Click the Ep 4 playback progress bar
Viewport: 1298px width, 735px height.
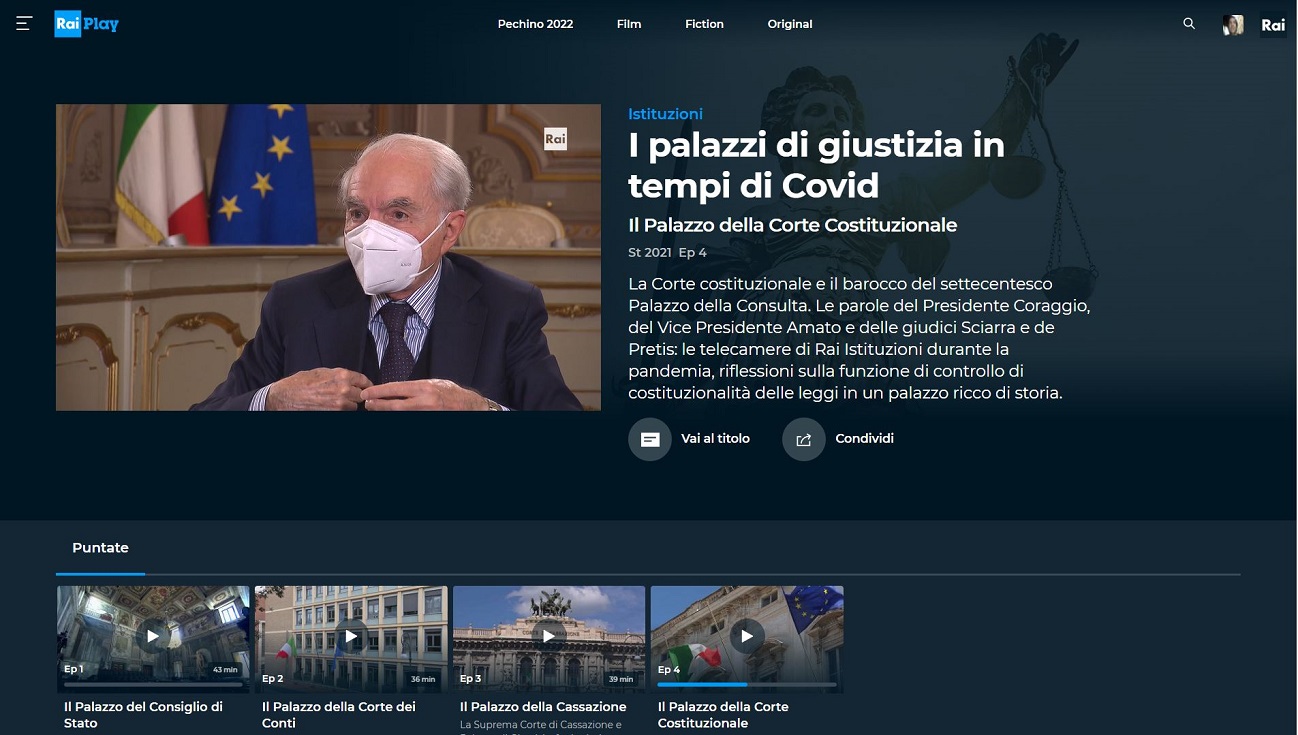click(746, 686)
